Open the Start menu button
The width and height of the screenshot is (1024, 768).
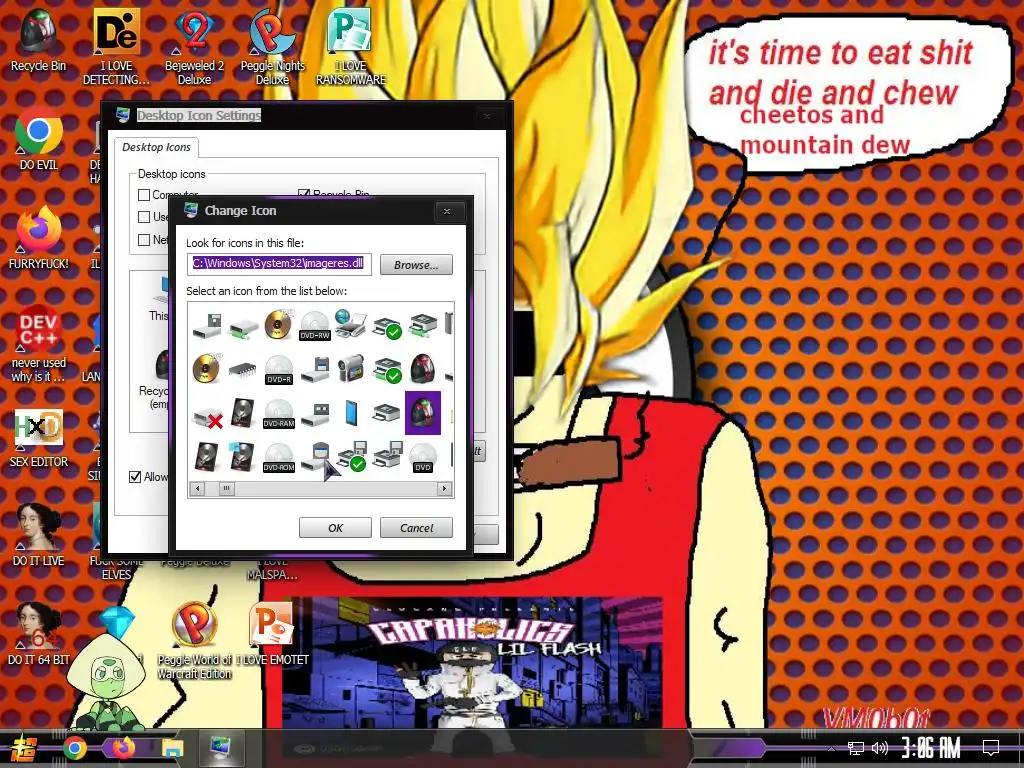[24, 749]
